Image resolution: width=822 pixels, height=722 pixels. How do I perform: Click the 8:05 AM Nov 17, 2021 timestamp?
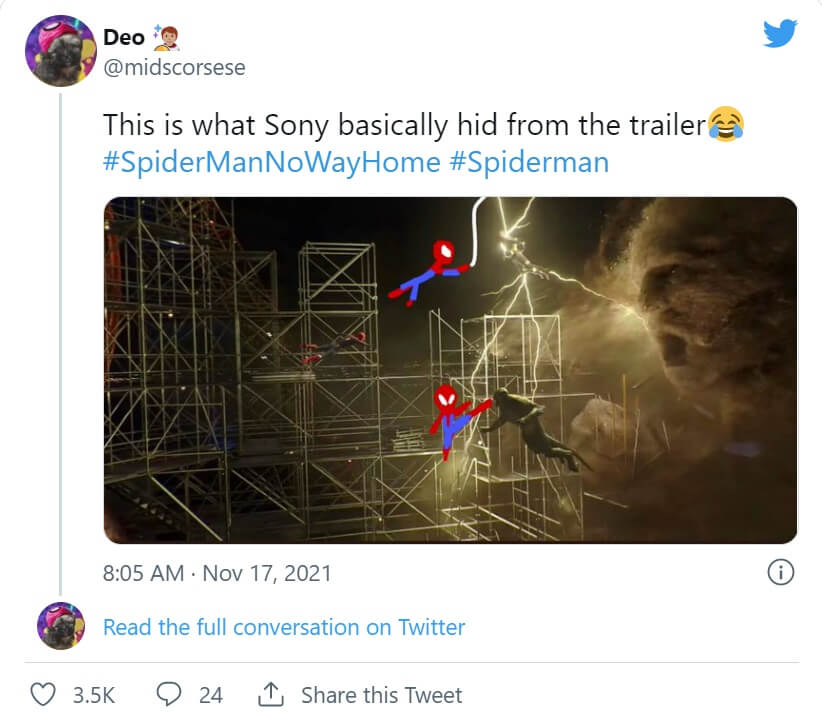click(x=217, y=573)
